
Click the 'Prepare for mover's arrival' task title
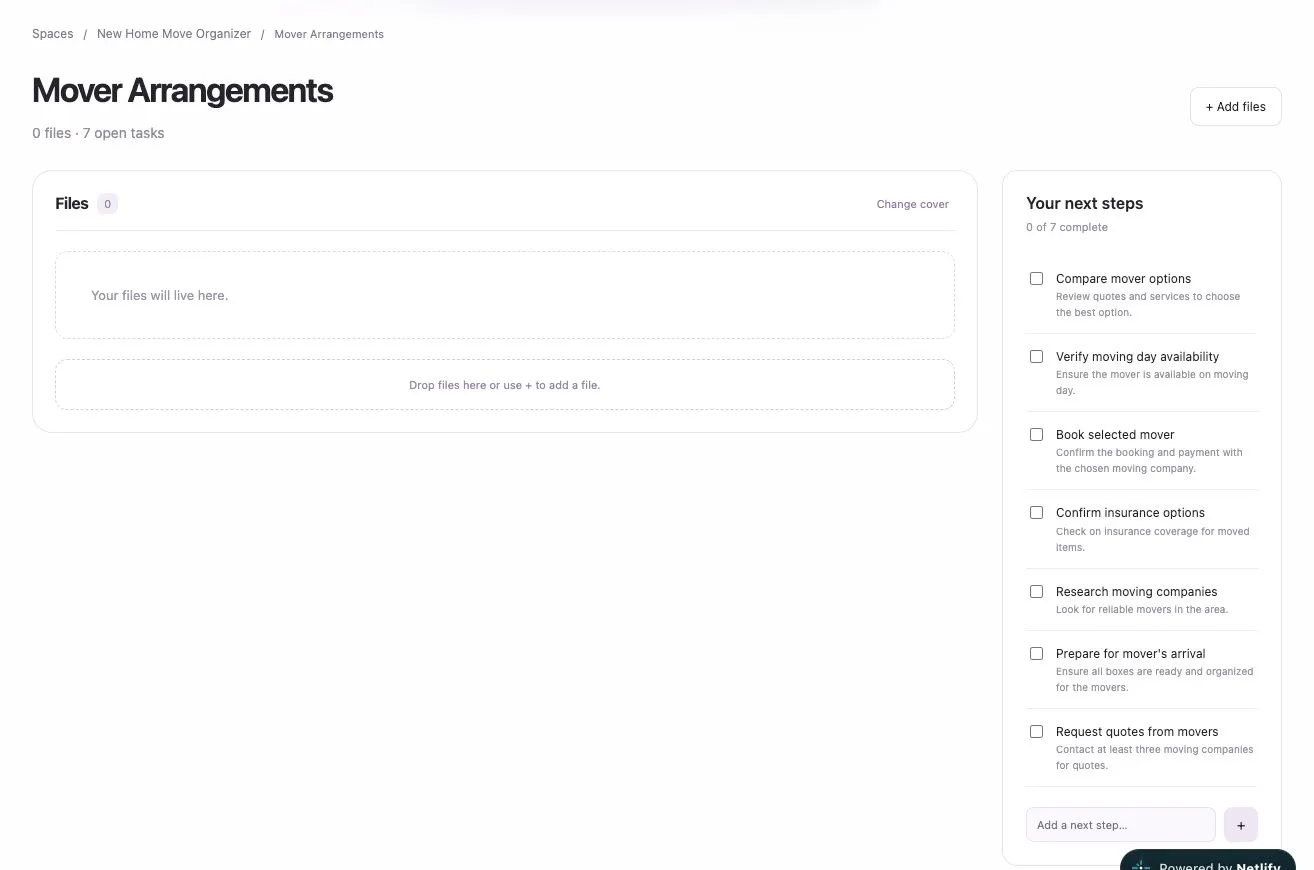[x=1130, y=654]
